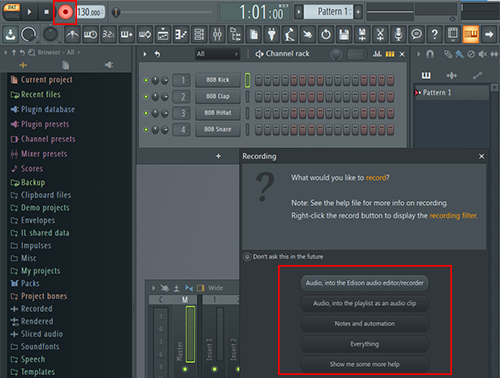The height and width of the screenshot is (378, 500).
Task: Click the Save project floppy icon
Action: [344, 34]
